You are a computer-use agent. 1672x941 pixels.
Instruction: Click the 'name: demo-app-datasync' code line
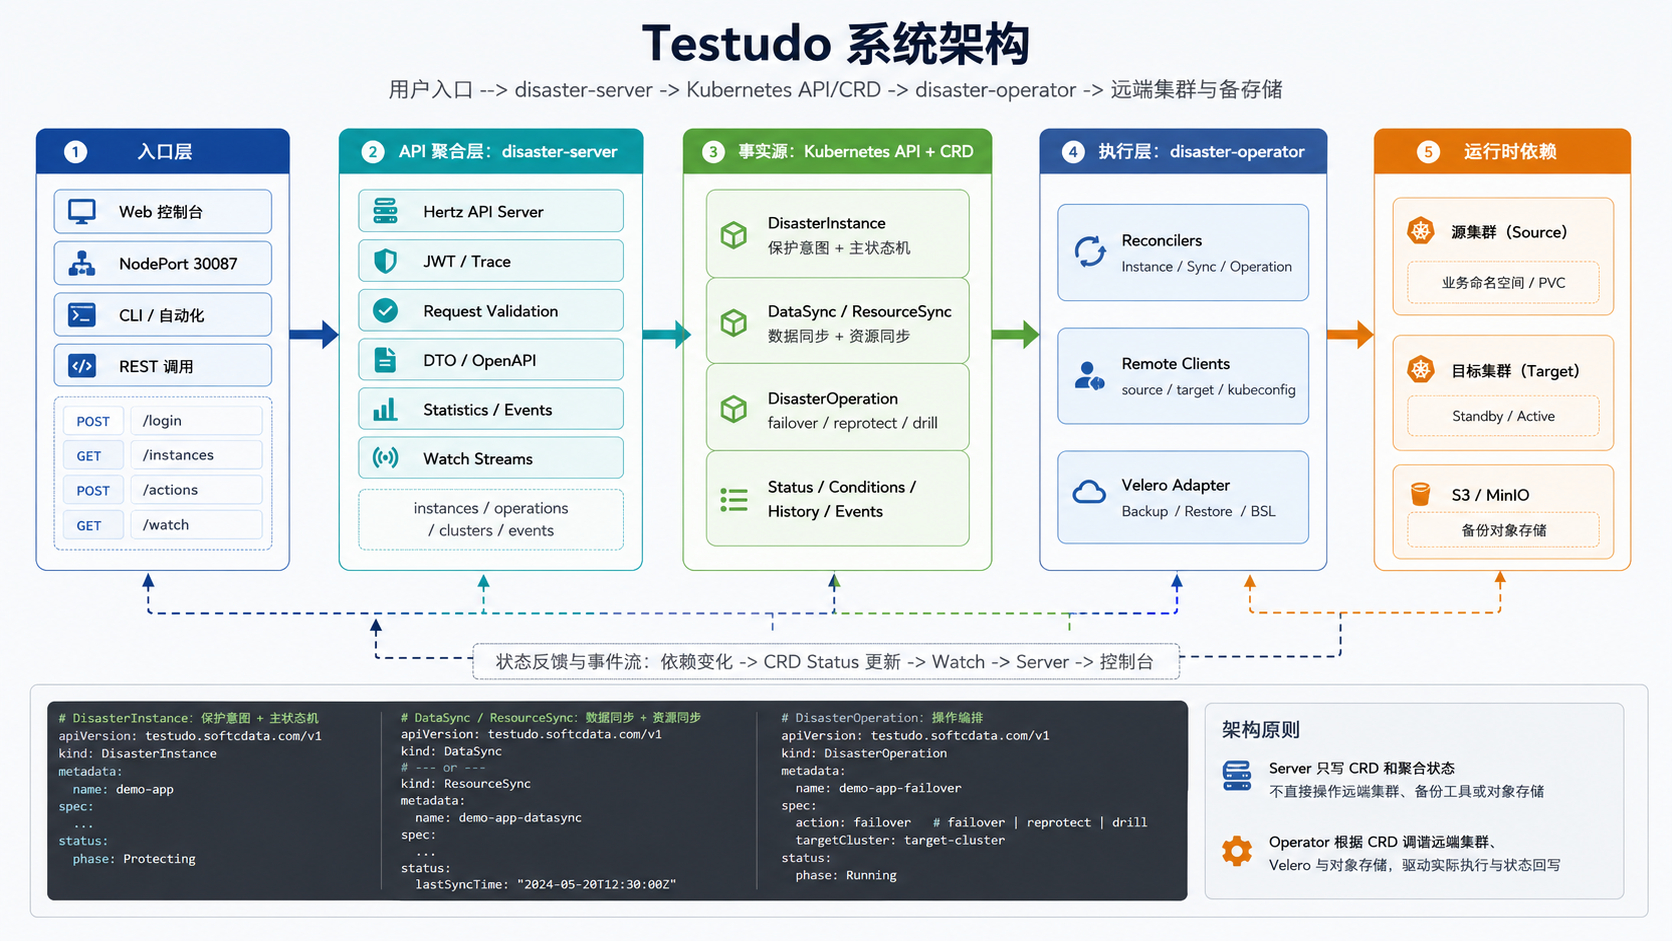pyautogui.click(x=498, y=818)
